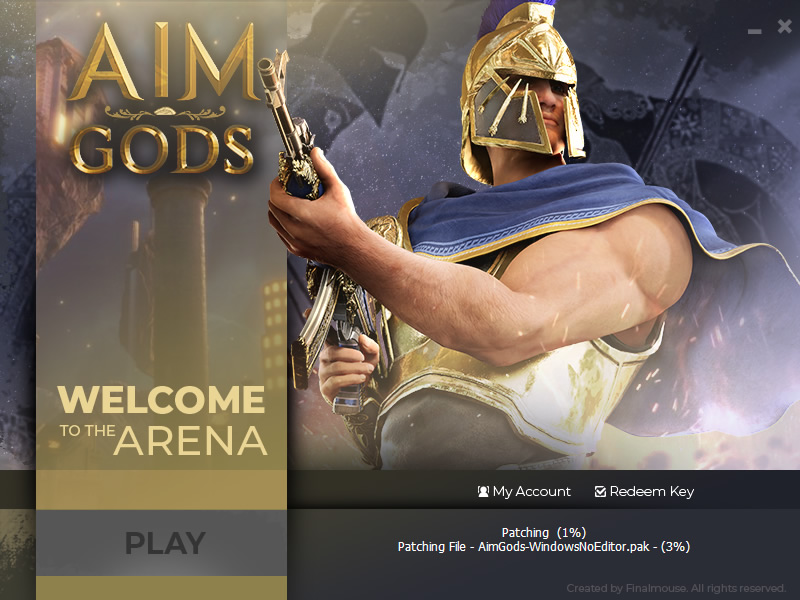800x600 pixels.
Task: Open the Redeem Key link
Action: point(644,491)
